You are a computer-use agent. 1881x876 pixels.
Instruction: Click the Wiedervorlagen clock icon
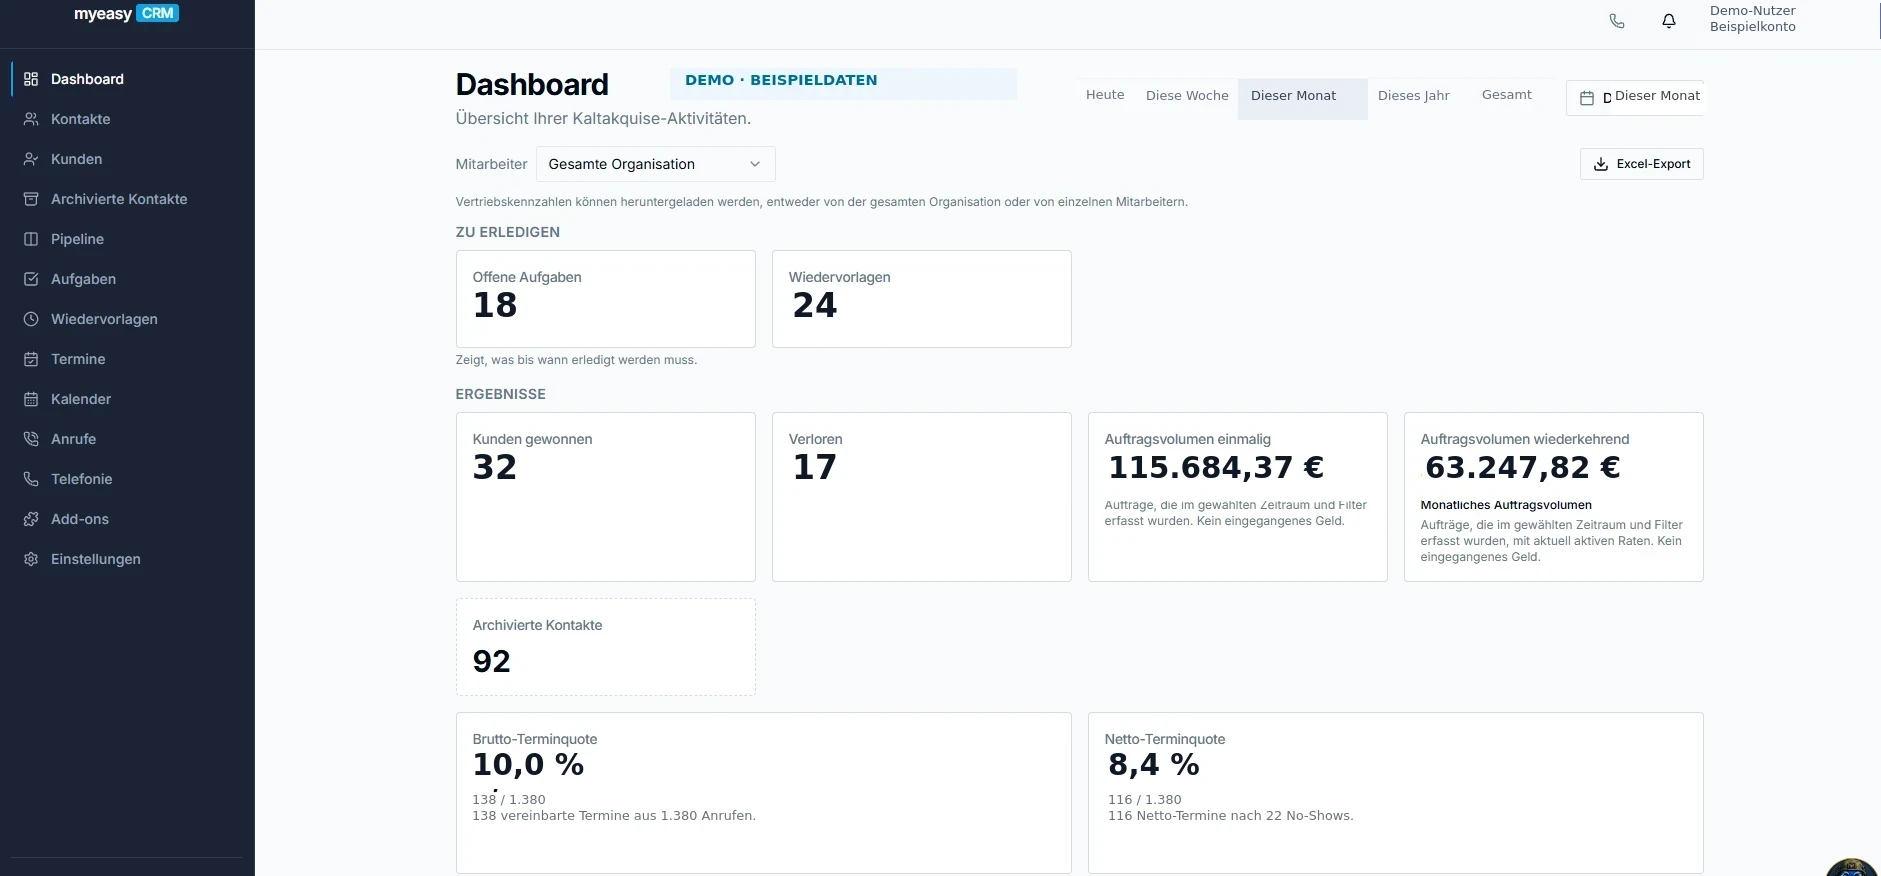tap(31, 319)
